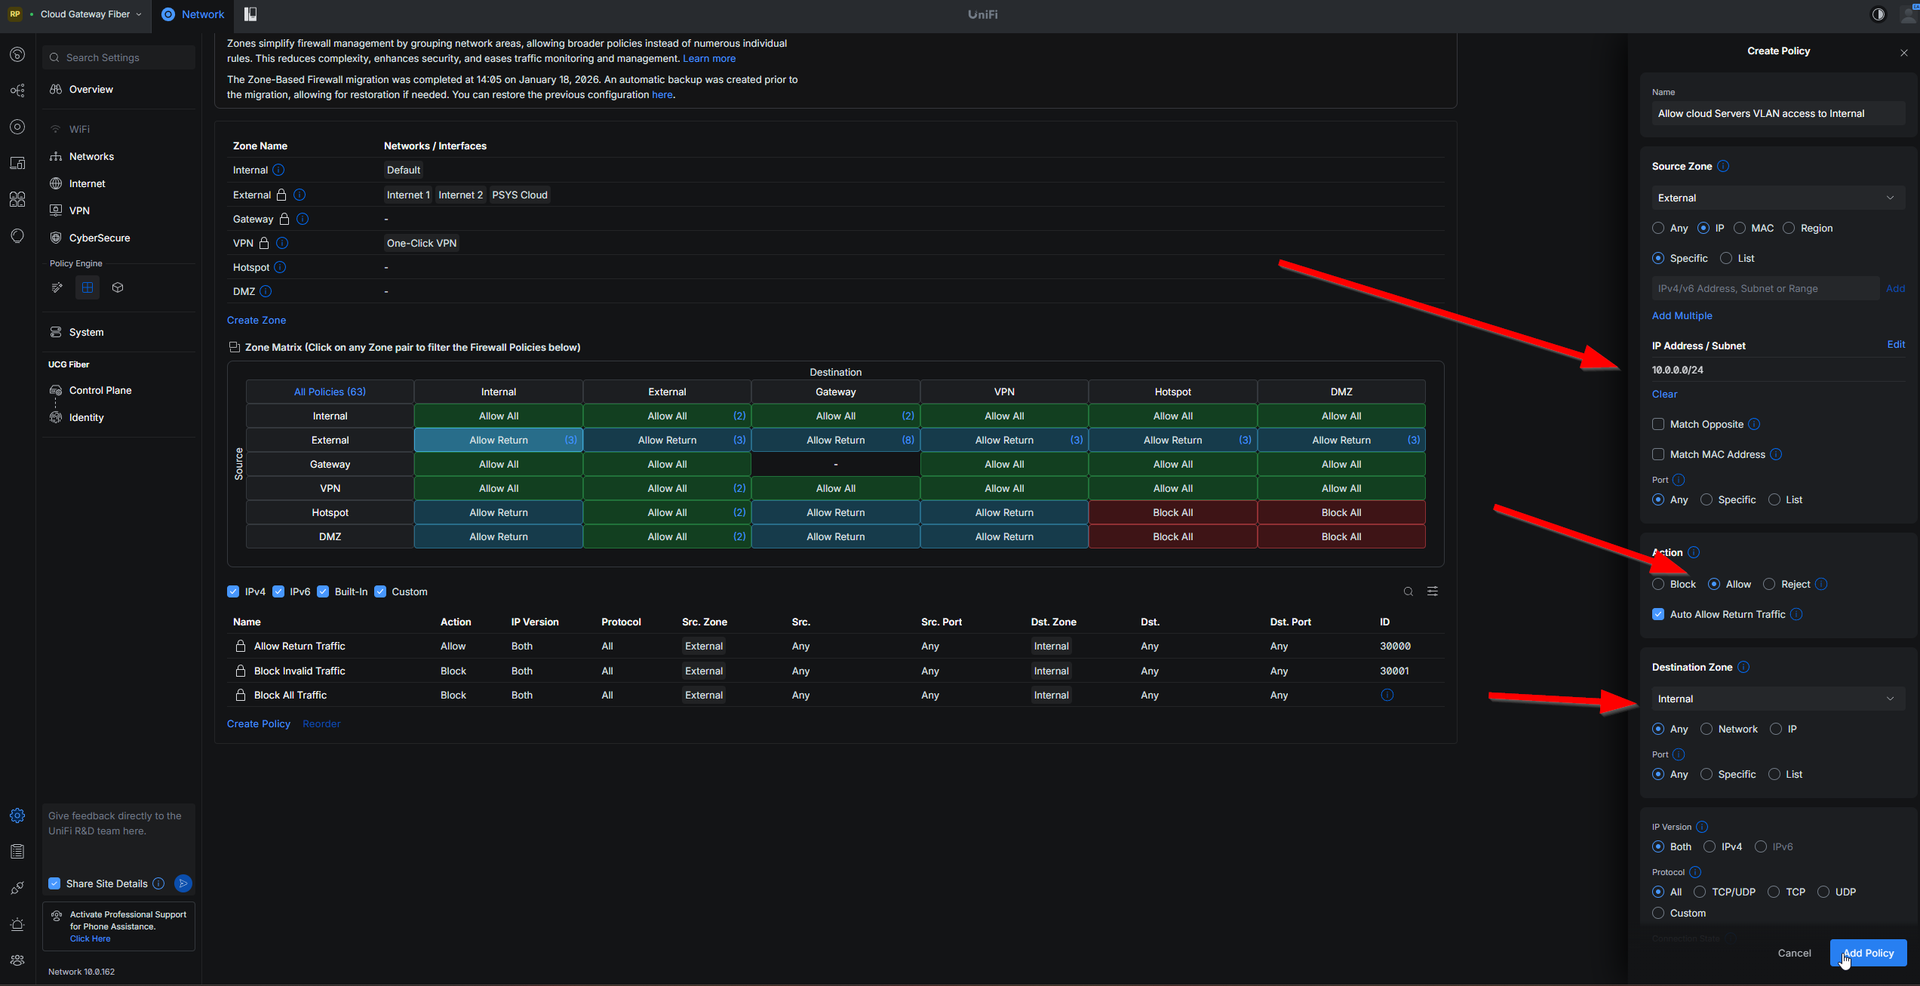Enable the Match Opposite checkbox
The image size is (1920, 986).
1658,424
